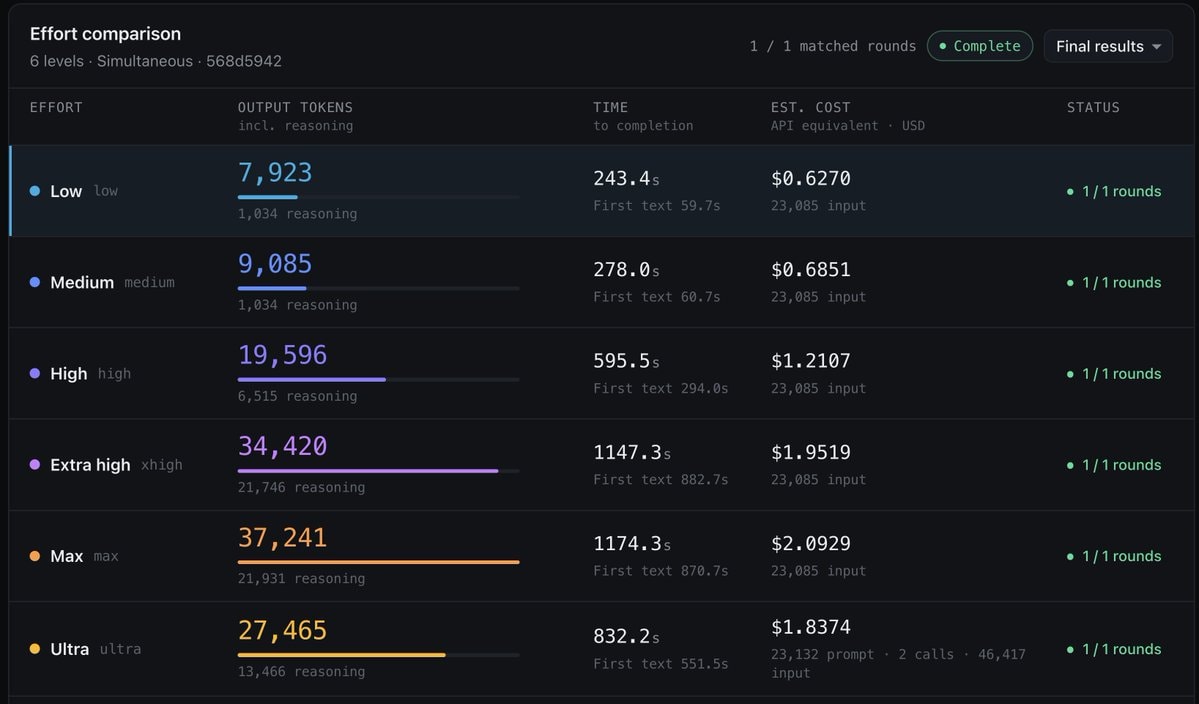Select the Extra high effort row label
The width and height of the screenshot is (1199, 704).
pyautogui.click(x=90, y=465)
